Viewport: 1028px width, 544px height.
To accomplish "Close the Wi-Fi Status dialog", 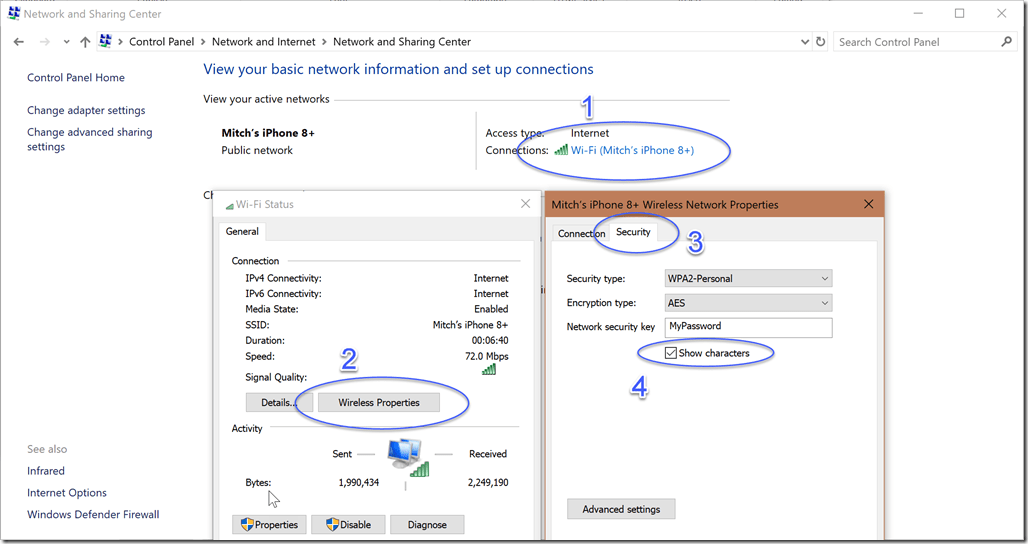I will click(526, 204).
